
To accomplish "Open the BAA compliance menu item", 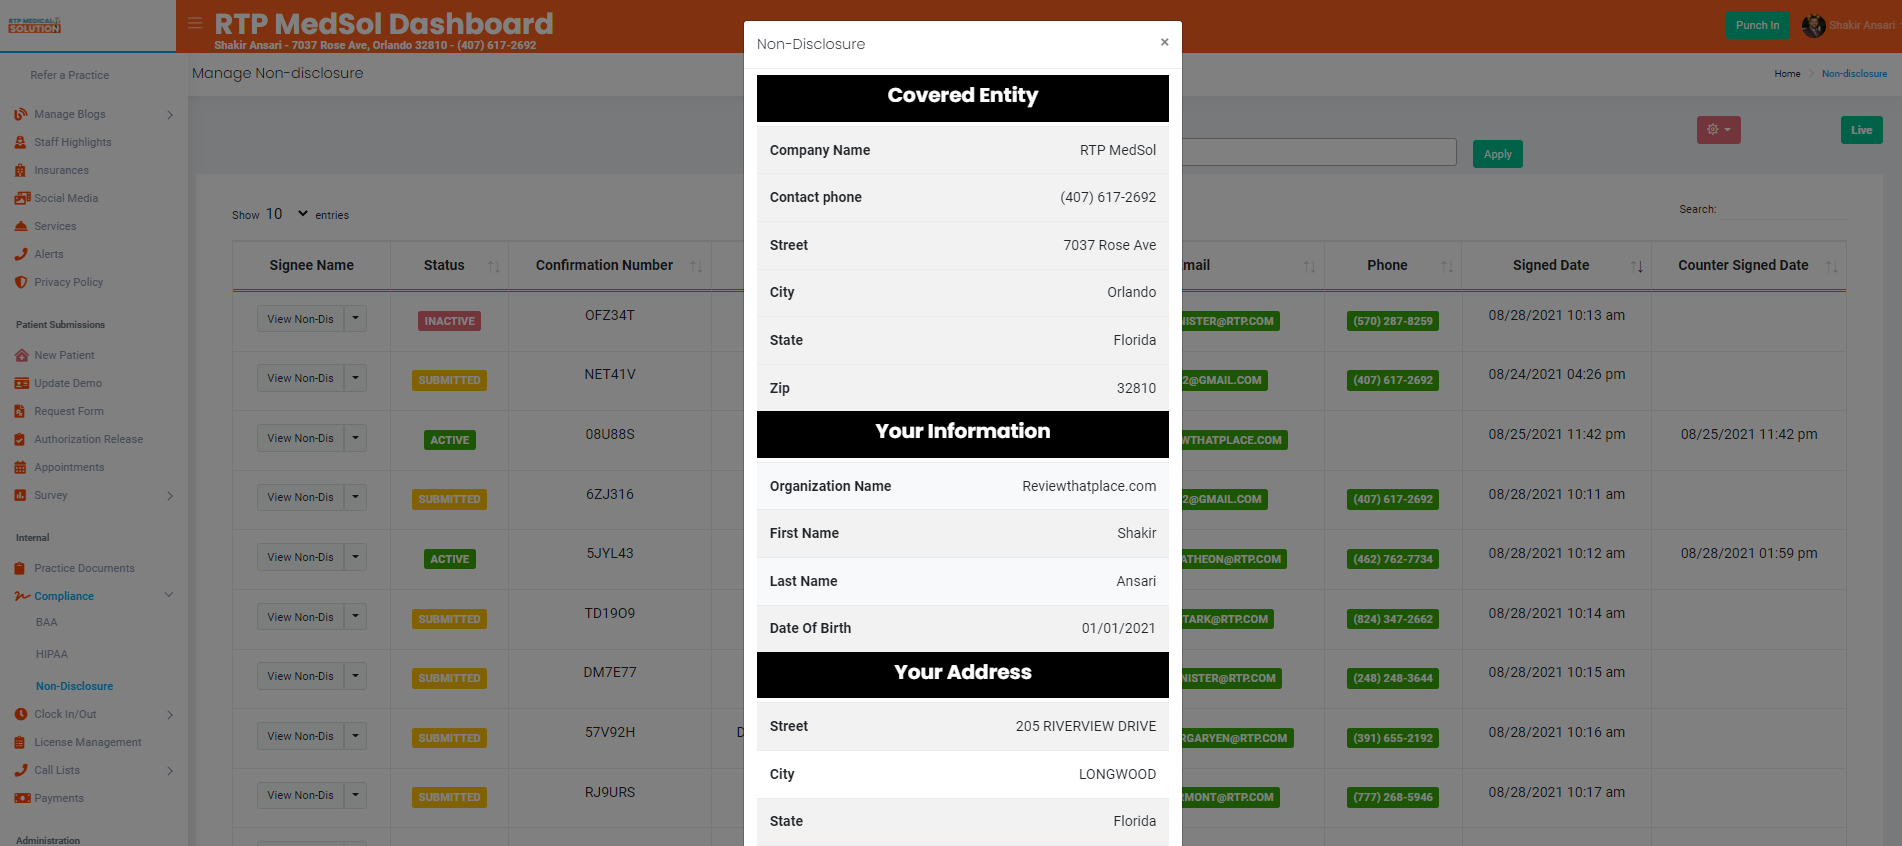I will point(47,622).
